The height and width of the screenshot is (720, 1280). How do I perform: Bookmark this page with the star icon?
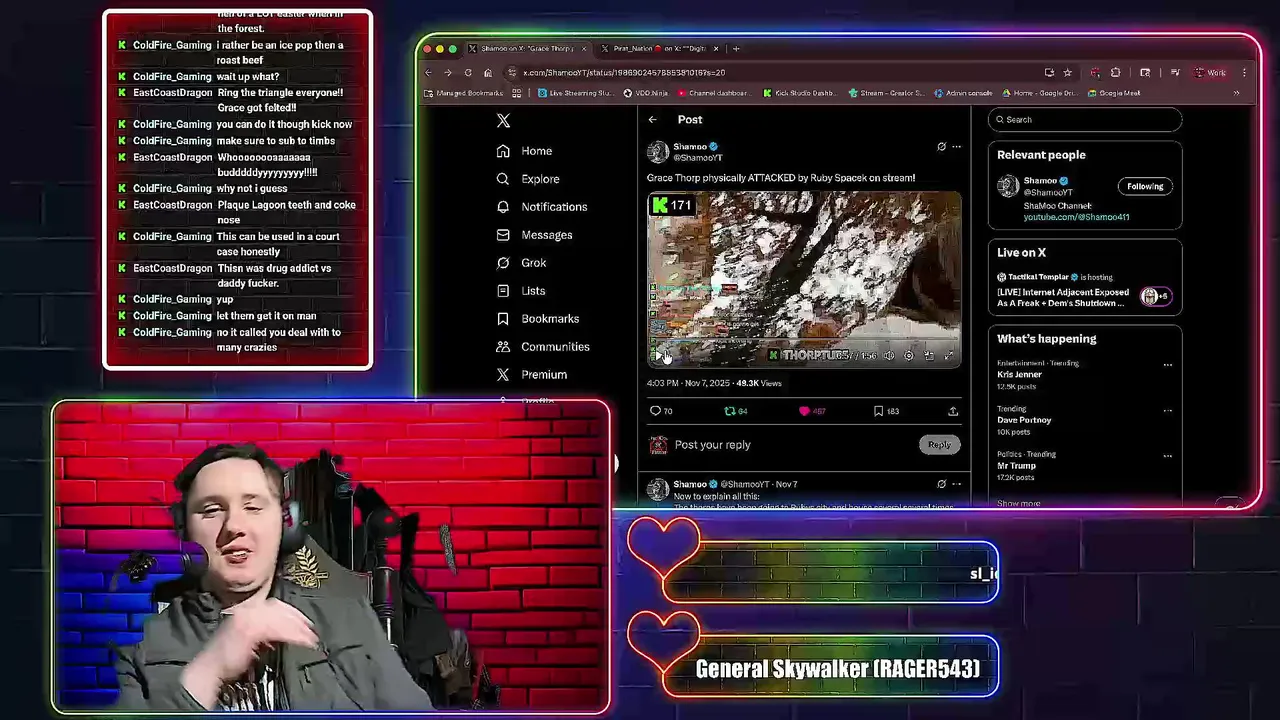[1067, 73]
